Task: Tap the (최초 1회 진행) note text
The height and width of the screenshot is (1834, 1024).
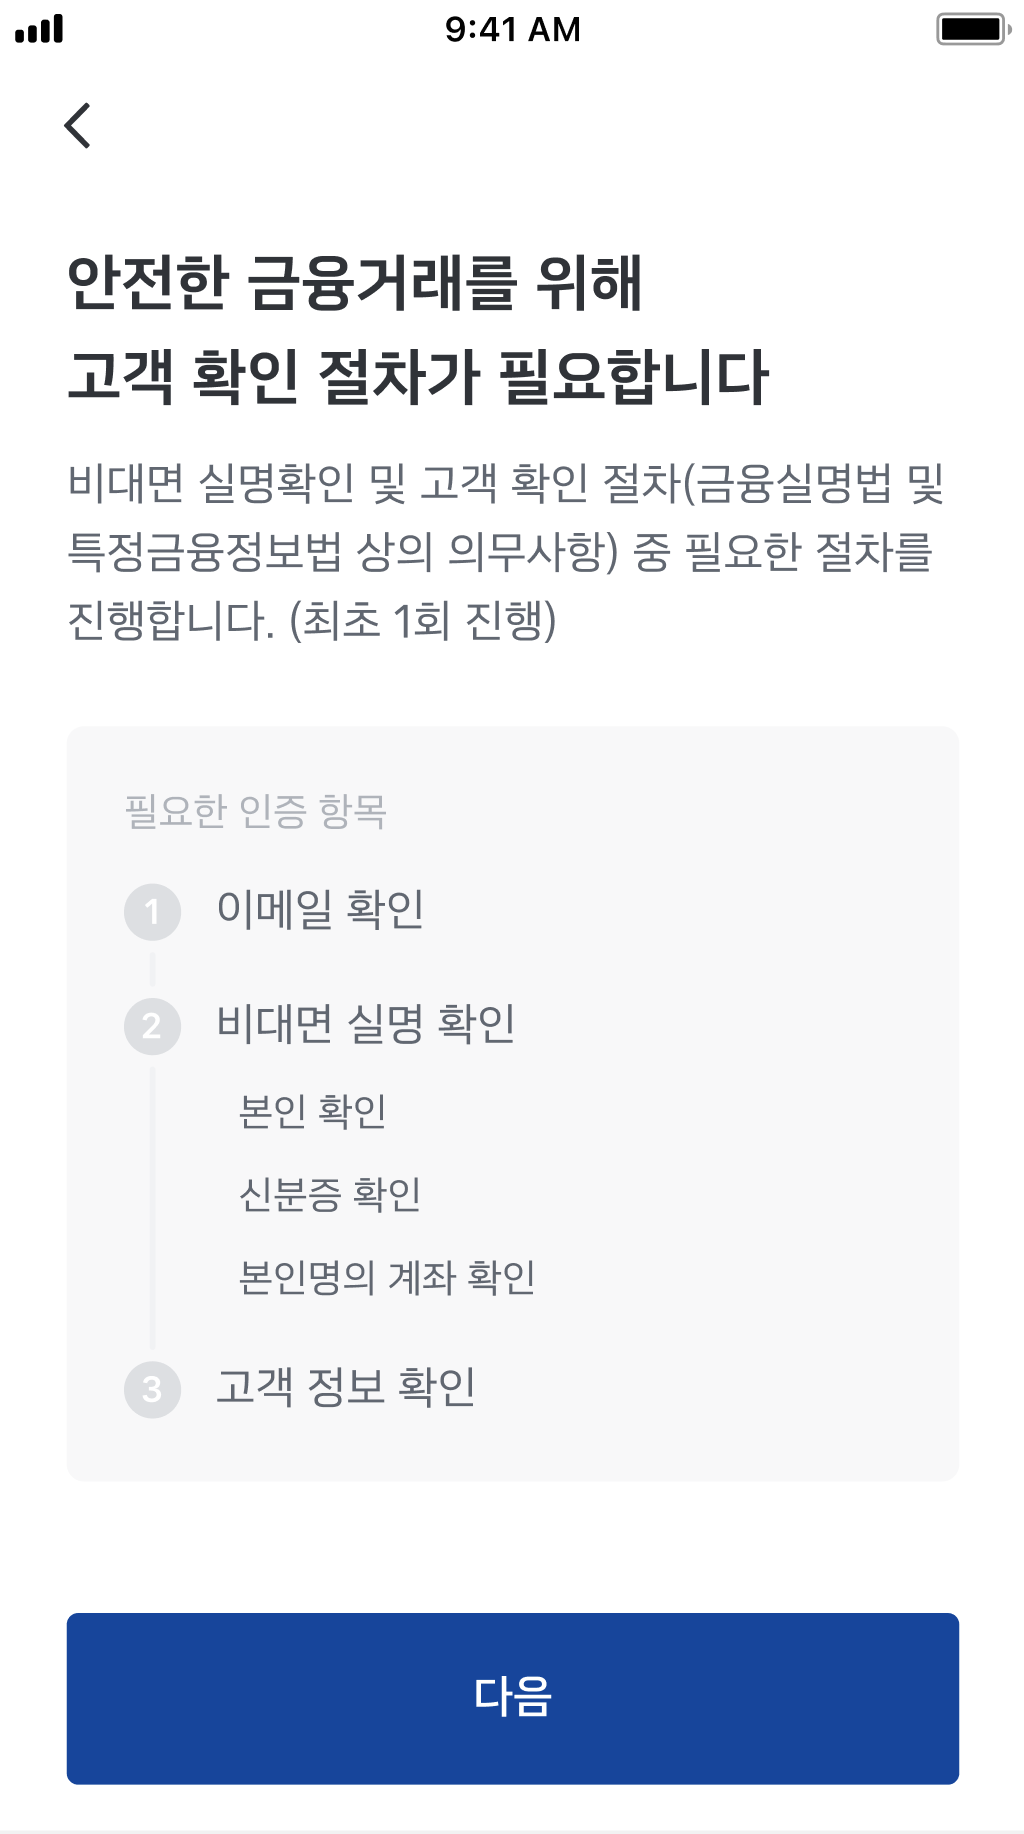Action: click(x=423, y=620)
